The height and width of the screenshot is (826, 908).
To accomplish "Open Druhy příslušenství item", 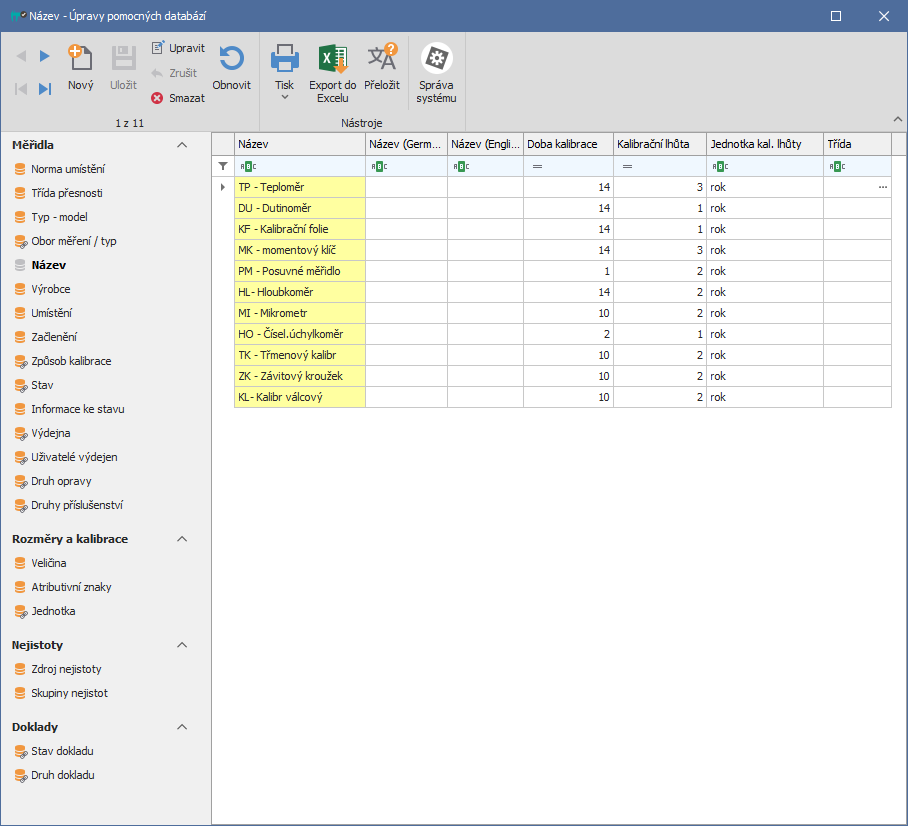I will click(68, 505).
